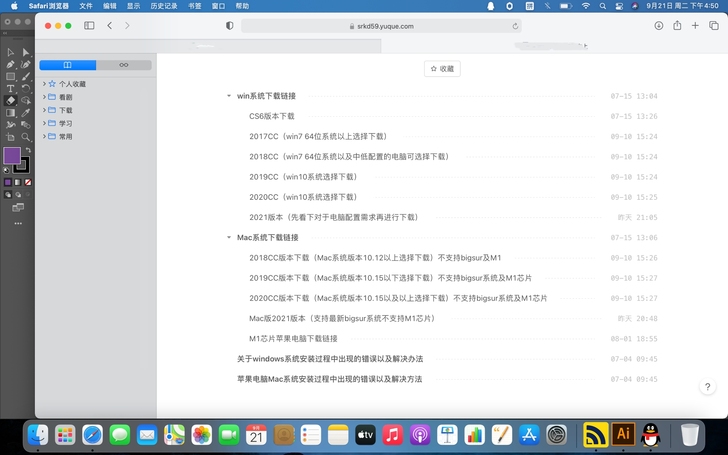Set fill to None in Illustrator toolbar
The height and width of the screenshot is (455, 728).
[x=28, y=182]
